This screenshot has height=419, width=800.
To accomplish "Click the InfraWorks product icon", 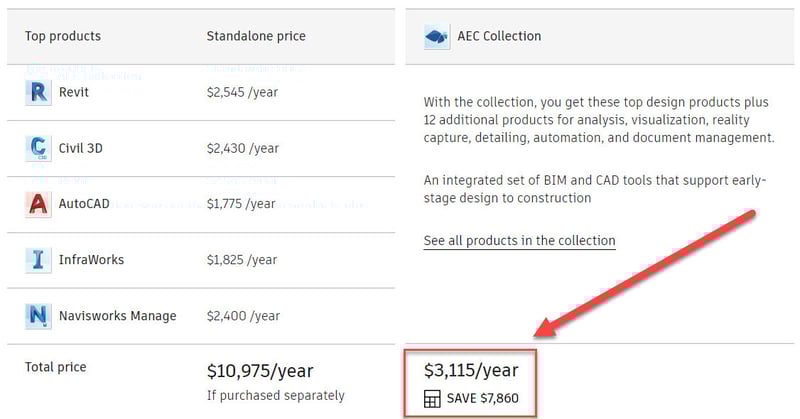I will coord(38,260).
